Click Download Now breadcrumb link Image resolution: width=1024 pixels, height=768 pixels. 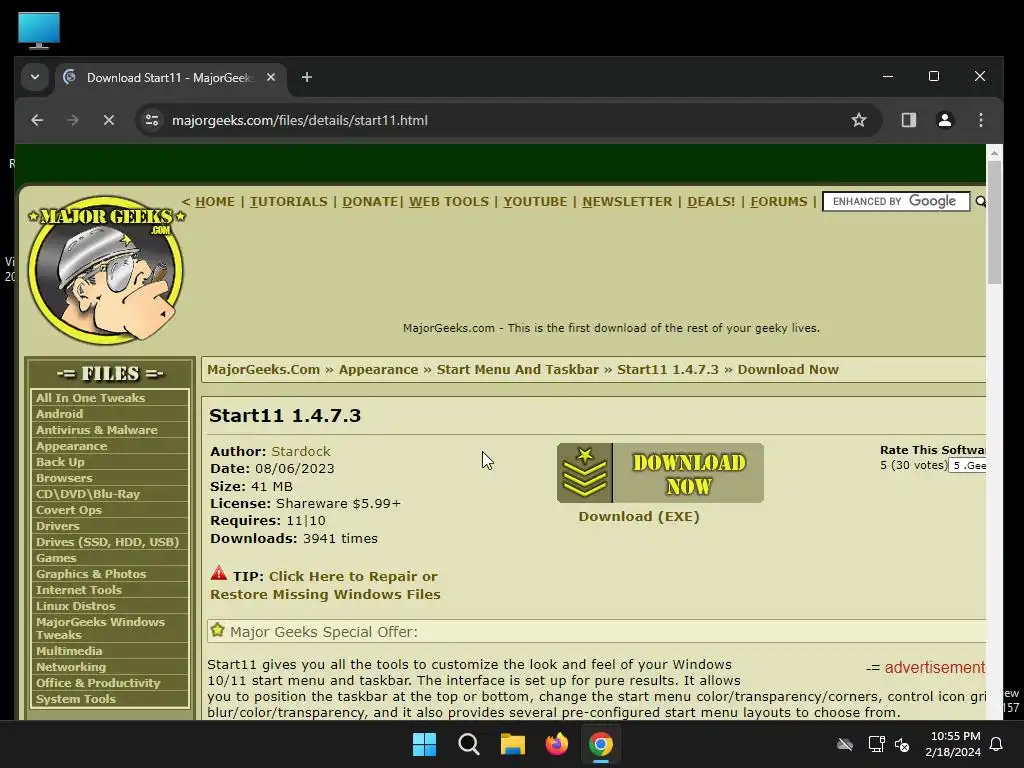tap(788, 370)
